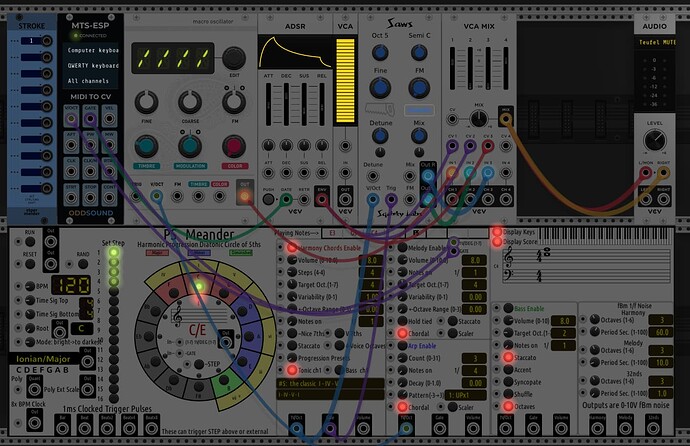Screen dimensions: 690x446
Task: Click the Meander RAND button
Action: pos(83,264)
